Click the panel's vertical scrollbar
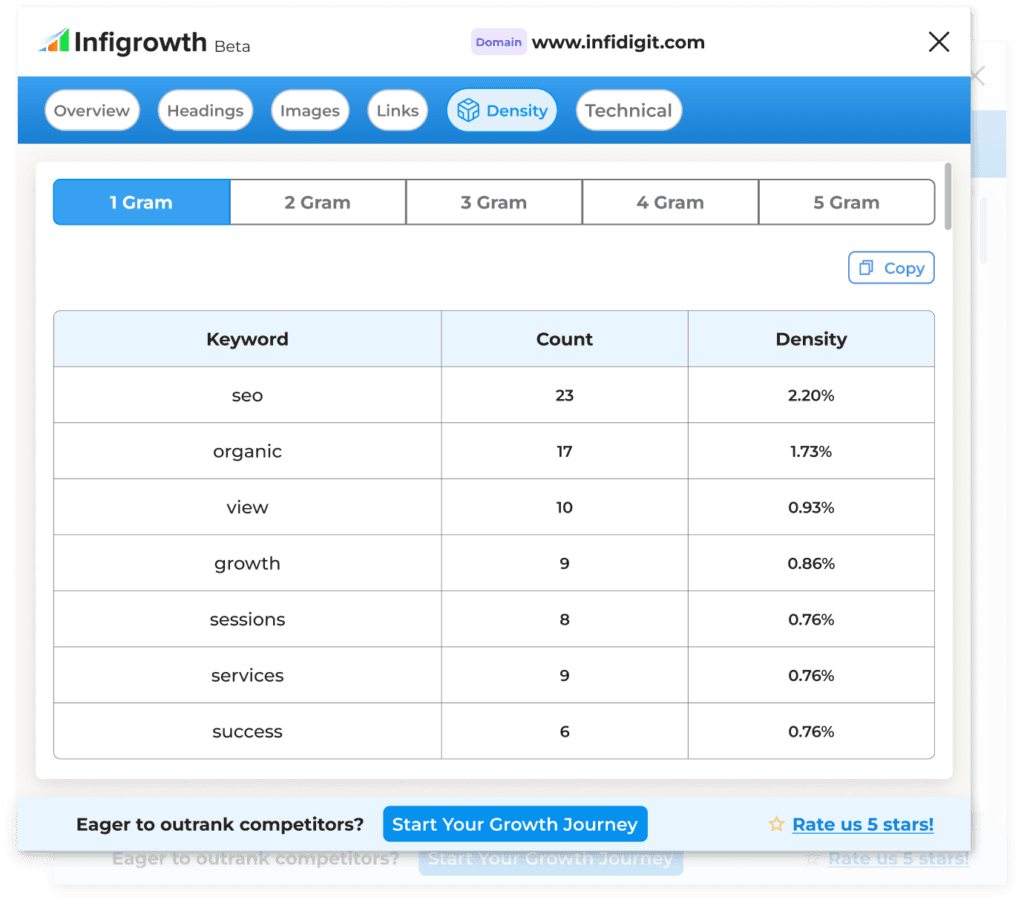Screen dimensions: 1024x908 click(x=947, y=195)
